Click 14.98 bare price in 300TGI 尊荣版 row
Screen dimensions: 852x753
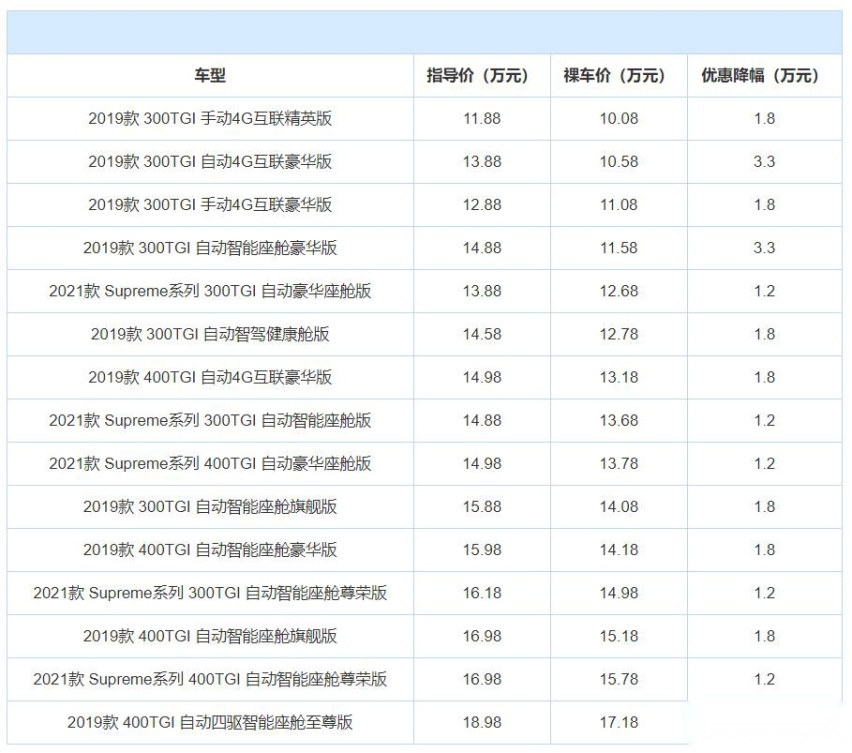(x=619, y=593)
